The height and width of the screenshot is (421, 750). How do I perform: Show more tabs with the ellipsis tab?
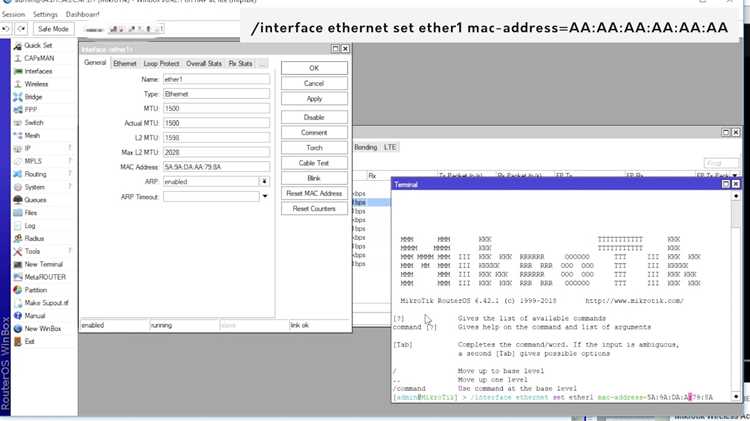point(262,64)
